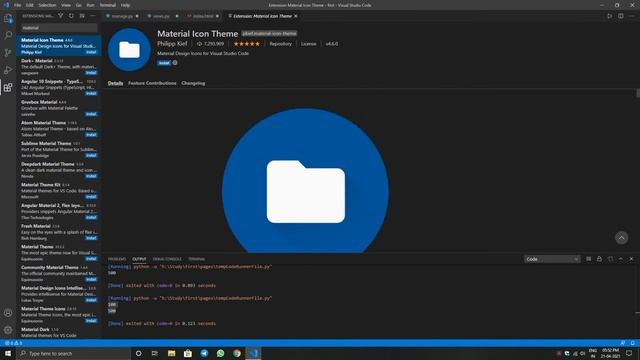The width and height of the screenshot is (640, 360).
Task: Open manage gear beside extension Install button
Action: pyautogui.click(x=175, y=63)
